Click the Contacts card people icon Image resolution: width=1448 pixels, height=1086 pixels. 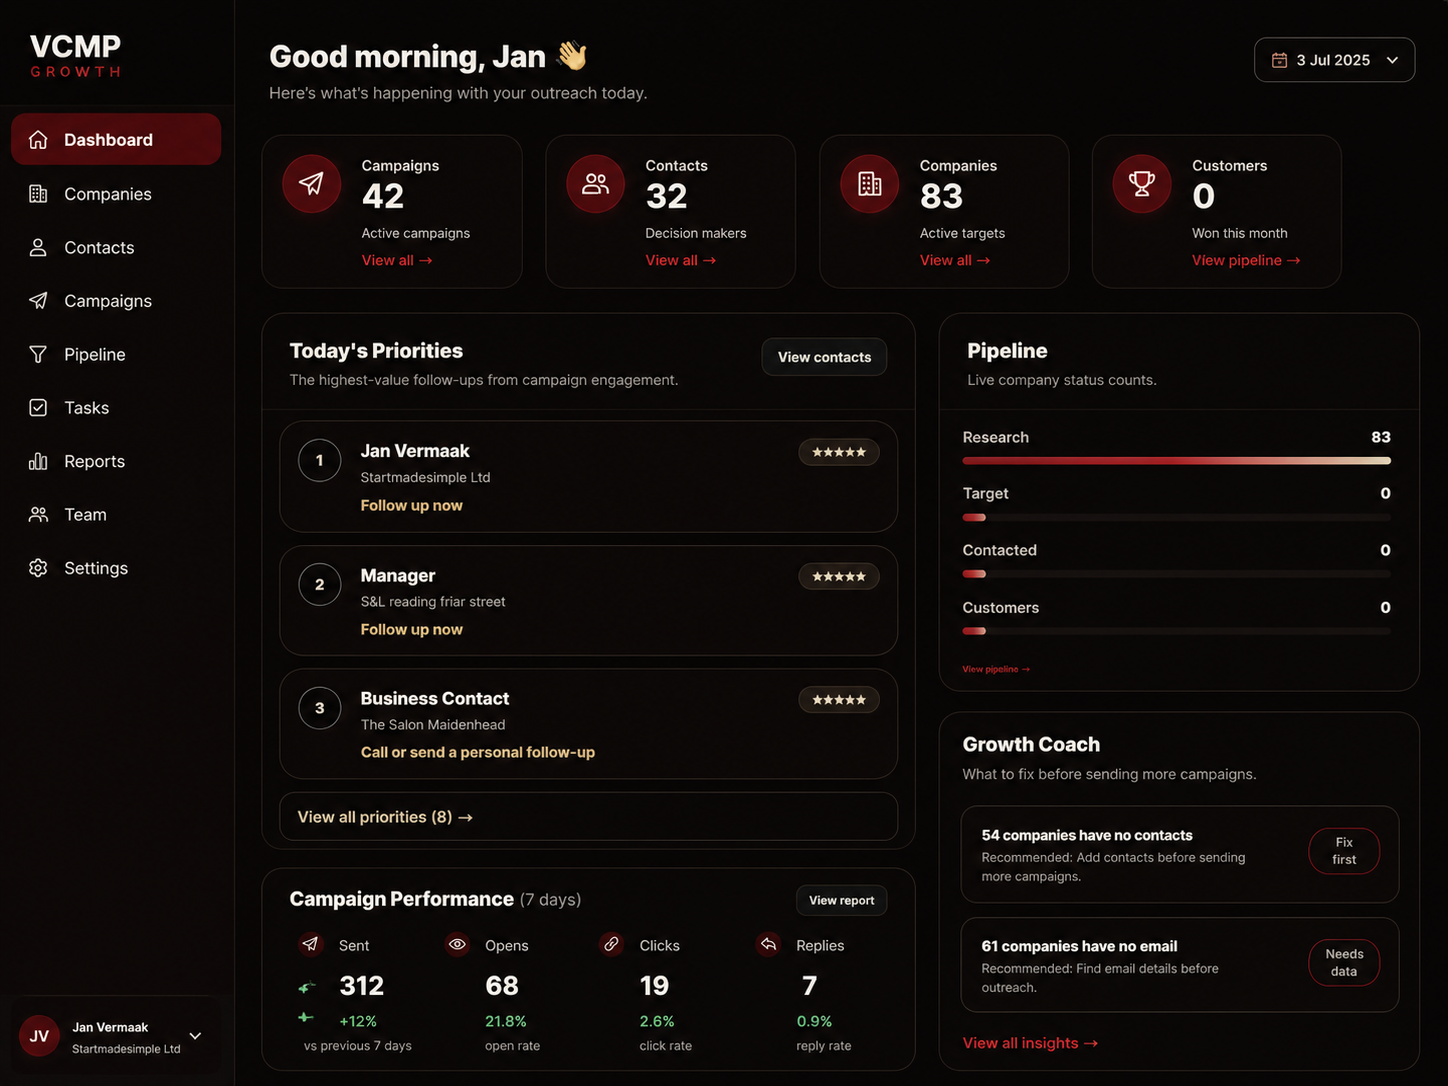click(x=596, y=184)
